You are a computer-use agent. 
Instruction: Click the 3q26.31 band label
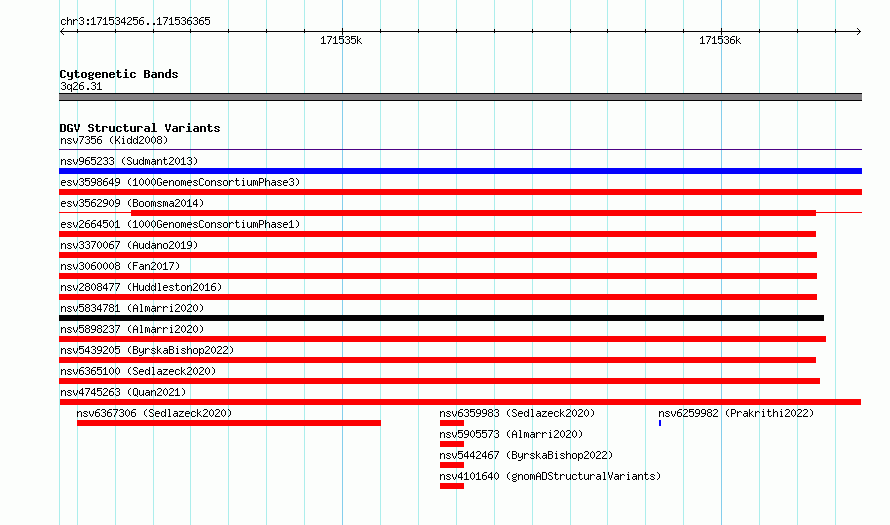(81, 86)
